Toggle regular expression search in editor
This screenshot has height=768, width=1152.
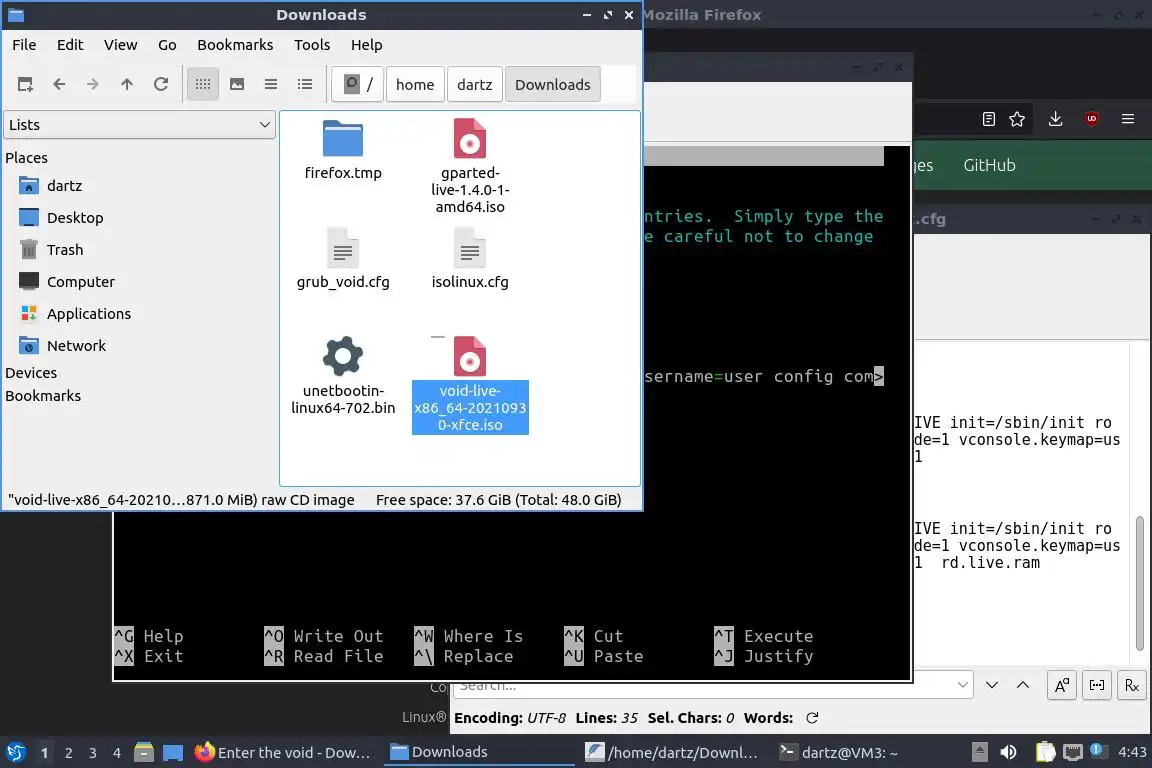1131,686
